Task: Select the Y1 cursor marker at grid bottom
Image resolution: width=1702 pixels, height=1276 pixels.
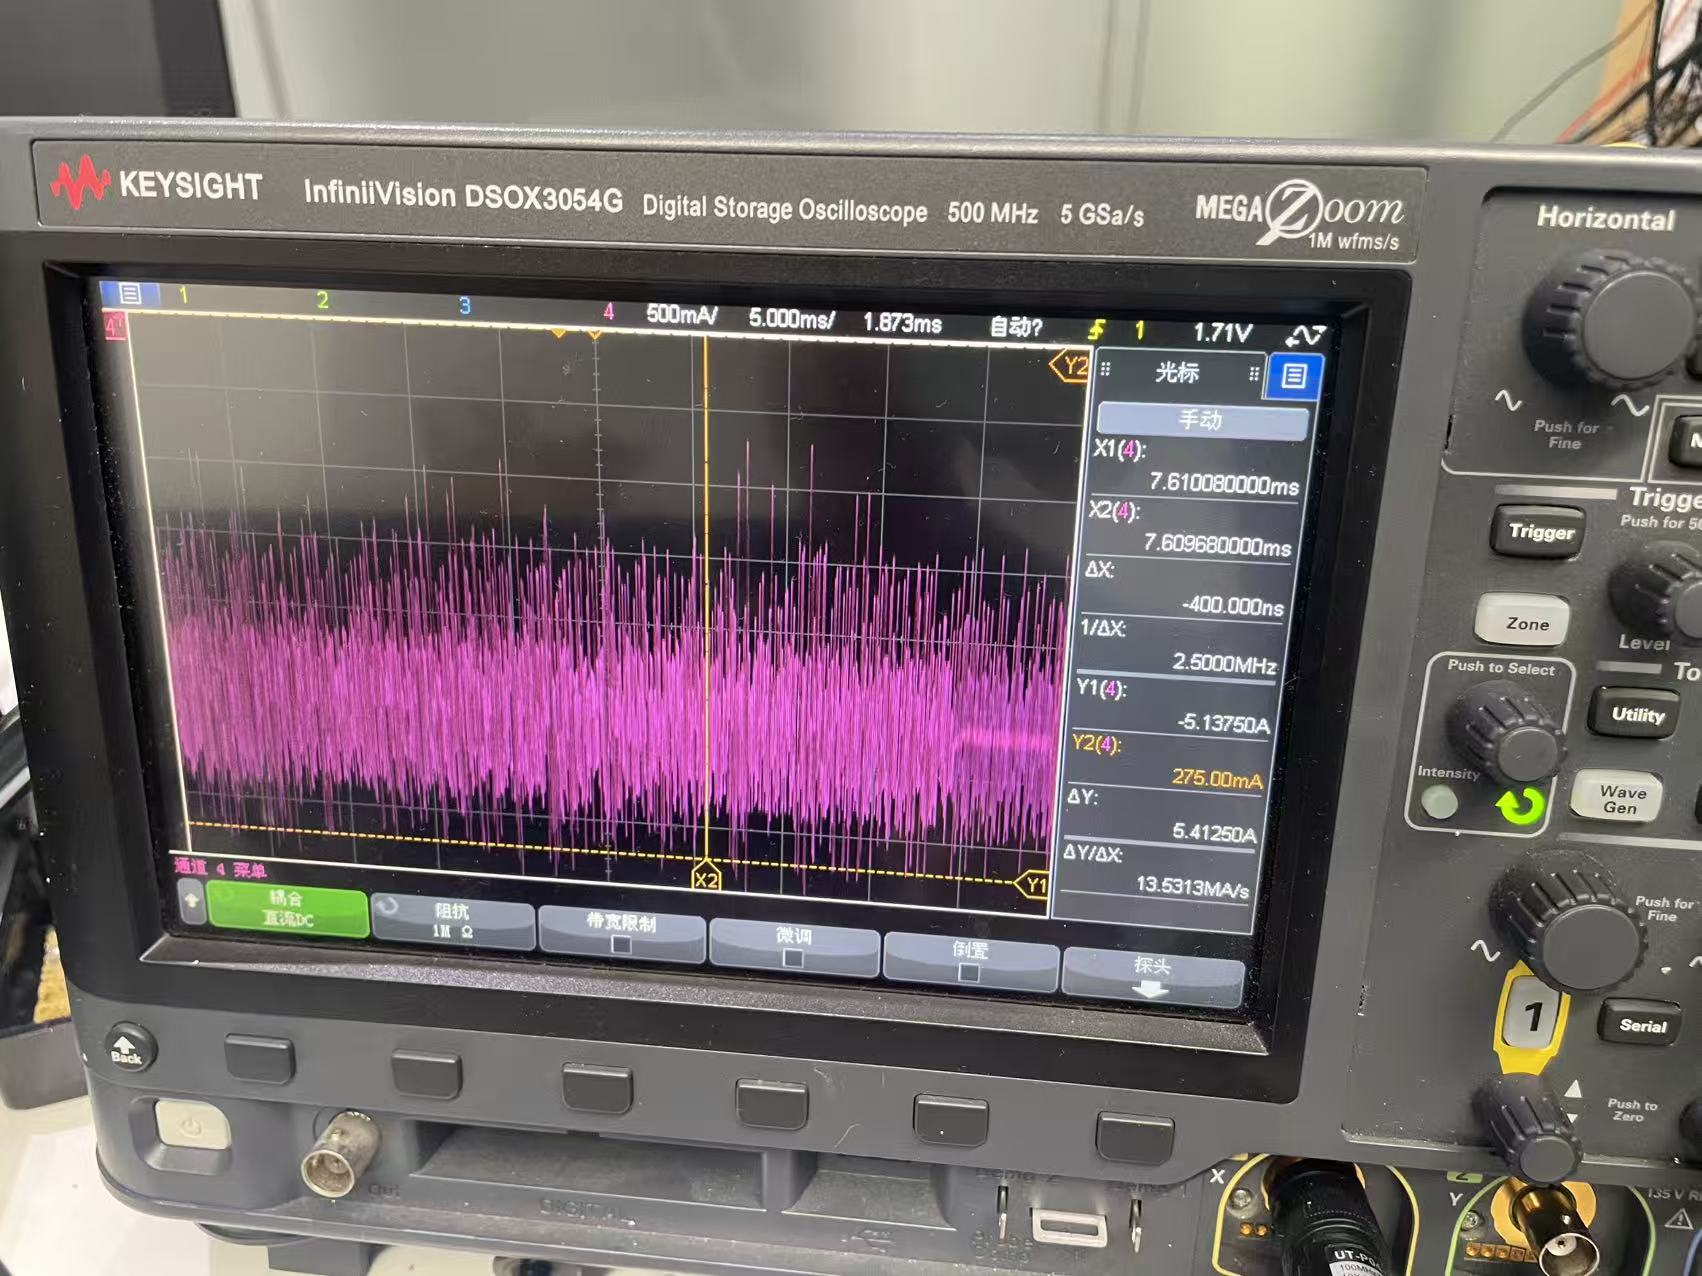Action: coord(1034,886)
